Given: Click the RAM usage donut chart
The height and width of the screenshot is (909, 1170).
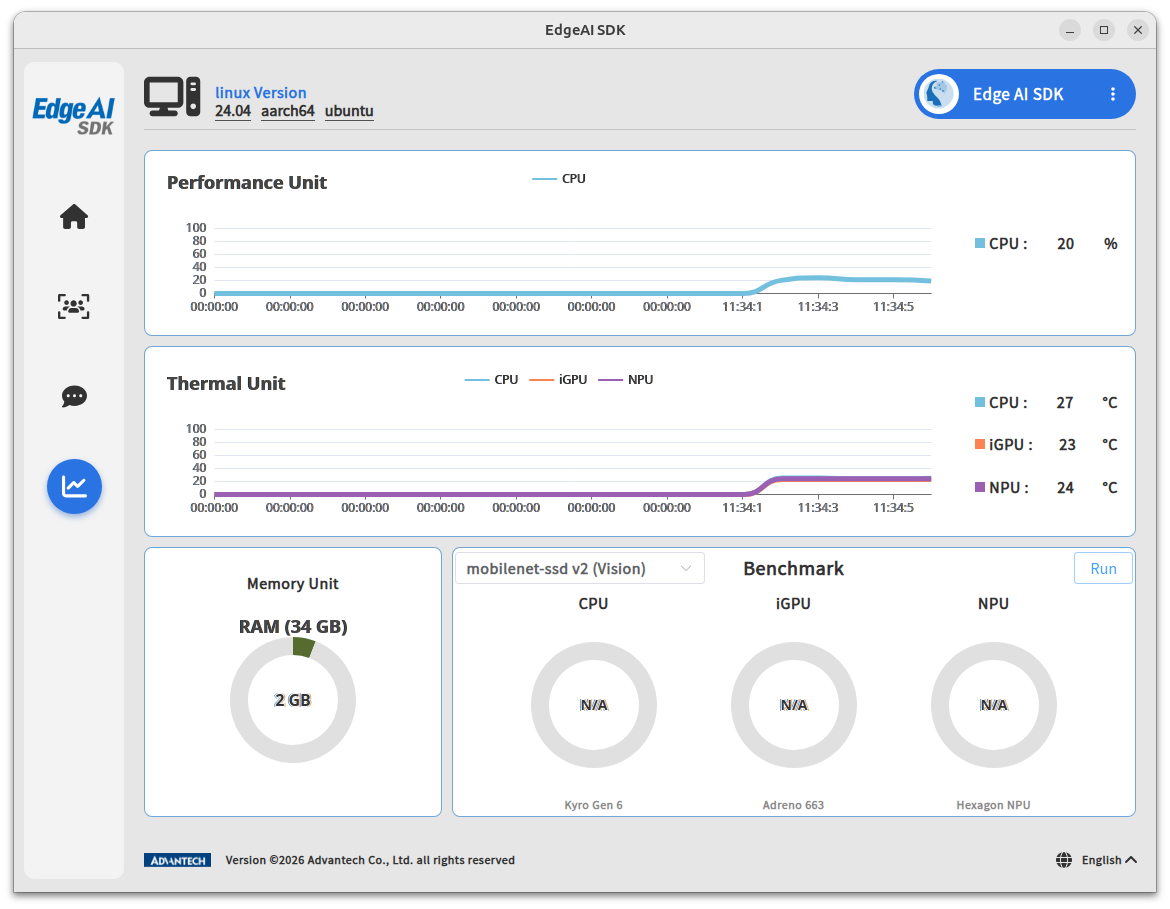Looking at the screenshot, I should [x=292, y=700].
